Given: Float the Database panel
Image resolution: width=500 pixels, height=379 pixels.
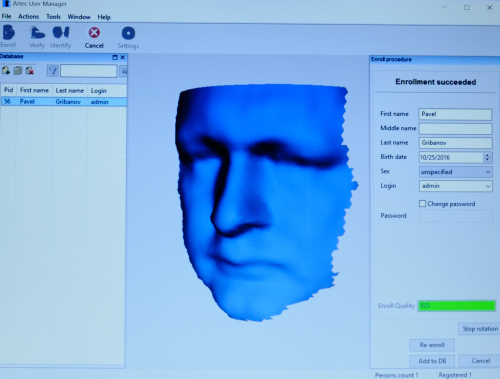Looking at the screenshot, I should (x=115, y=57).
